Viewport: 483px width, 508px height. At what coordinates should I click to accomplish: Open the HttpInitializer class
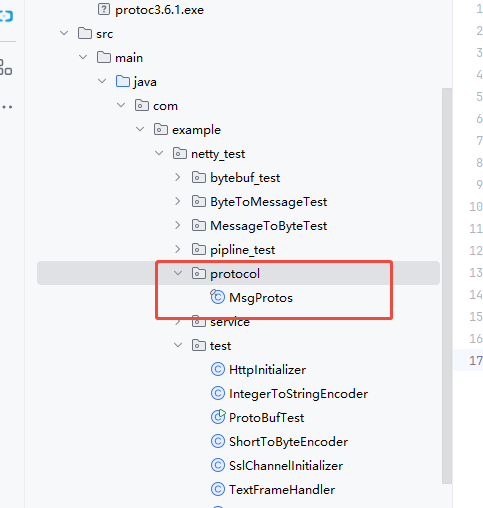(267, 370)
